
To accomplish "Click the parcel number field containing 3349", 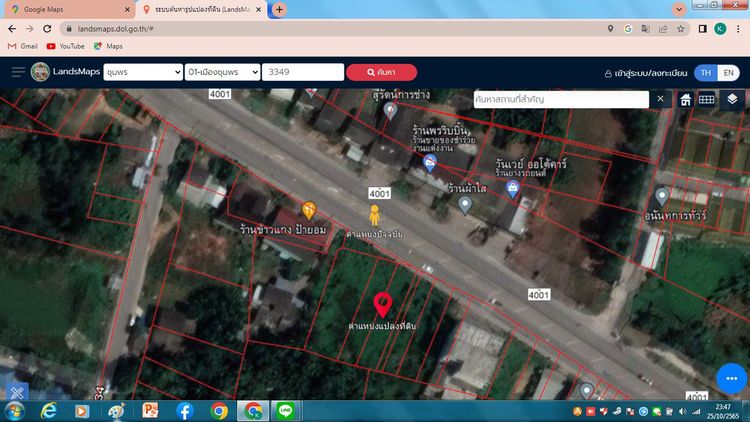I will click(301, 72).
